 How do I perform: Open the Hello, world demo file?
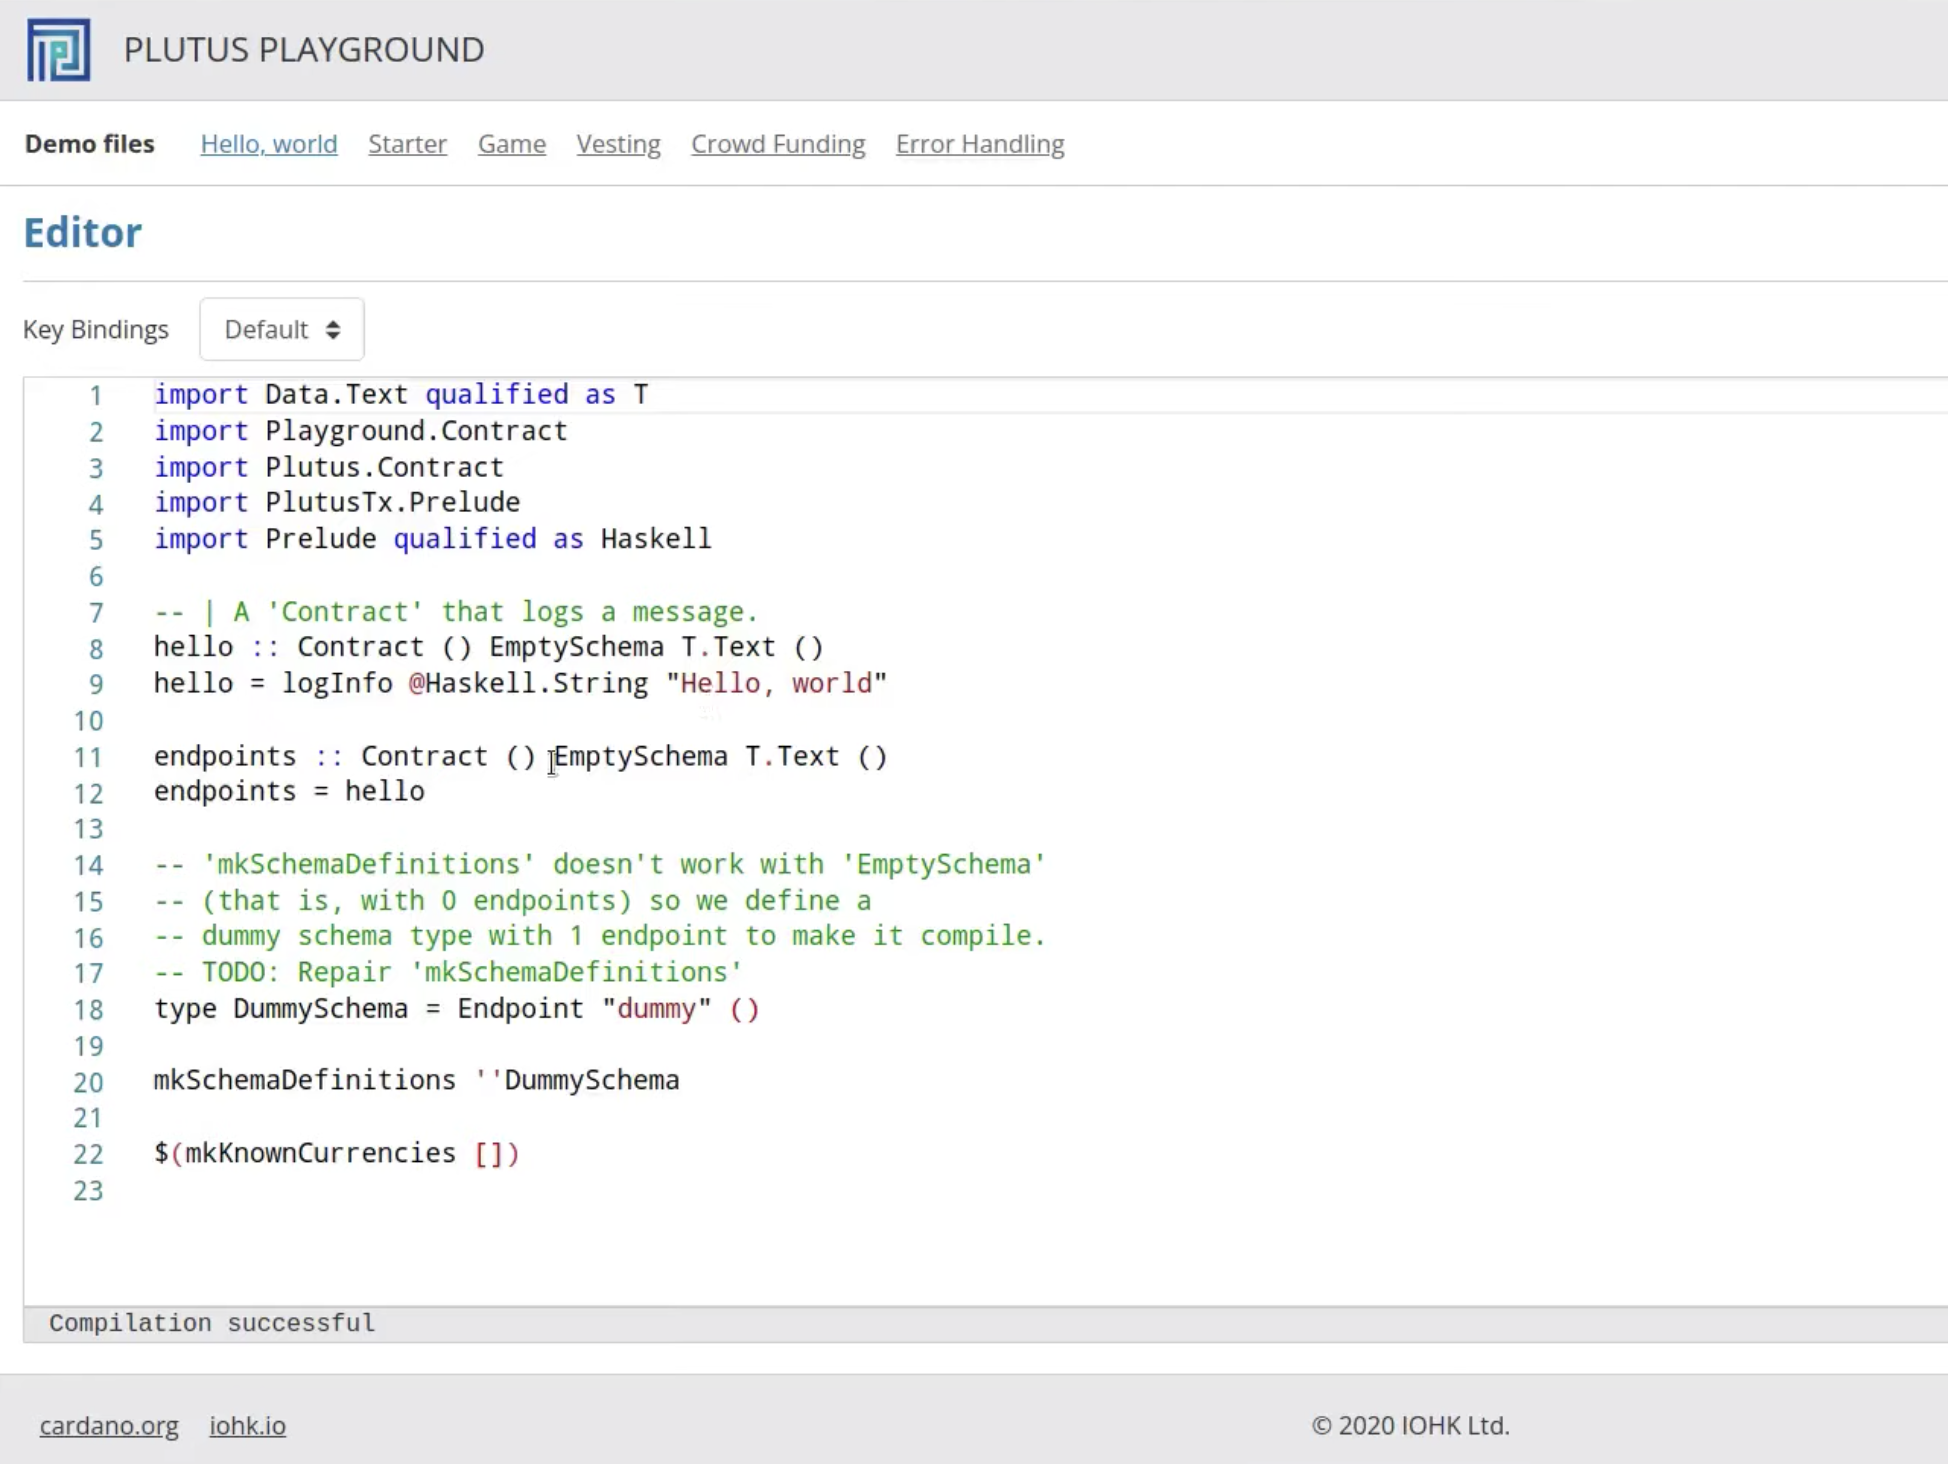click(268, 144)
